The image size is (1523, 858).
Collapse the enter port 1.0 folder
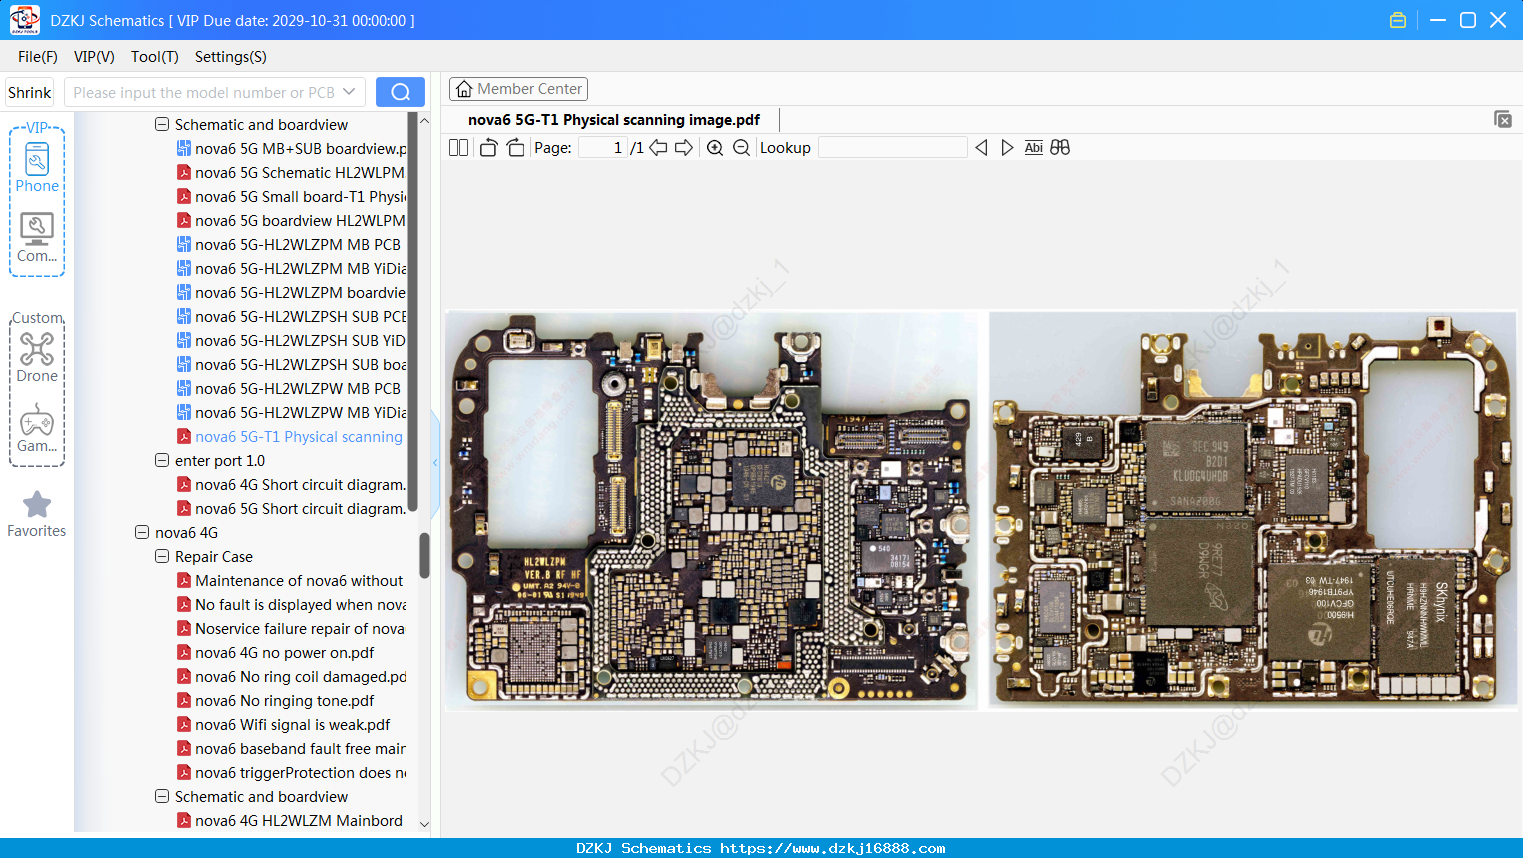tap(162, 461)
